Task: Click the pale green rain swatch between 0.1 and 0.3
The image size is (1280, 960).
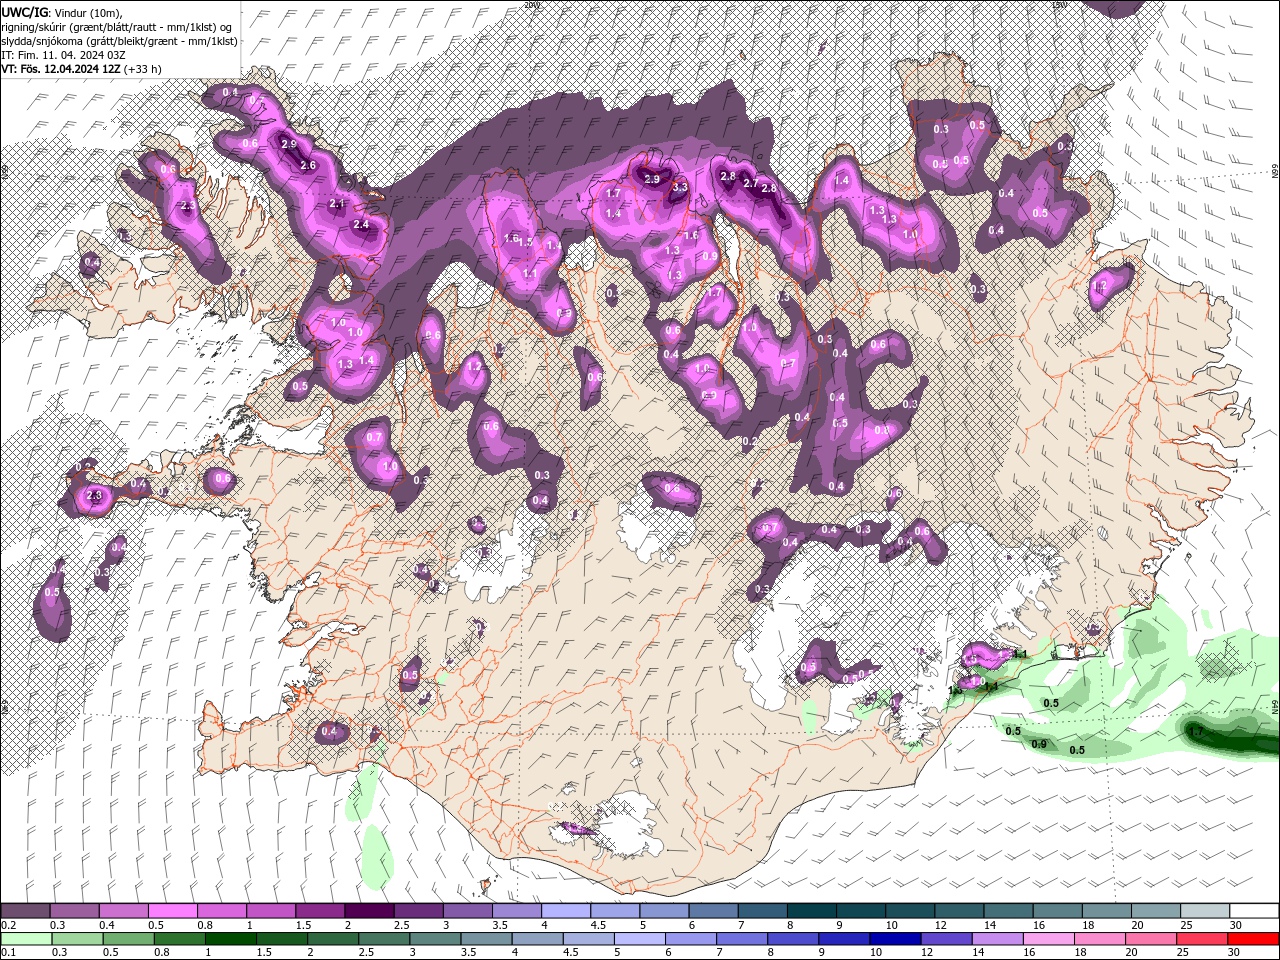Action: (27, 938)
